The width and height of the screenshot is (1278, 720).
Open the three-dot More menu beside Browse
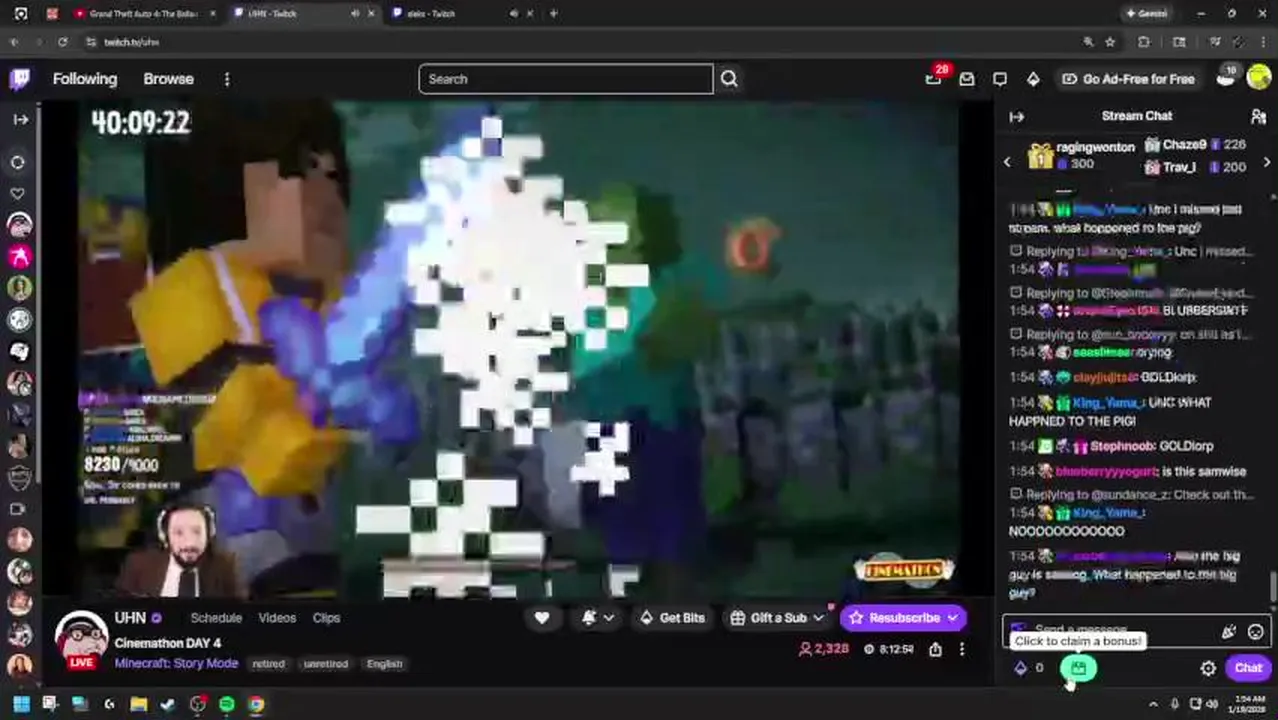pyautogui.click(x=227, y=79)
